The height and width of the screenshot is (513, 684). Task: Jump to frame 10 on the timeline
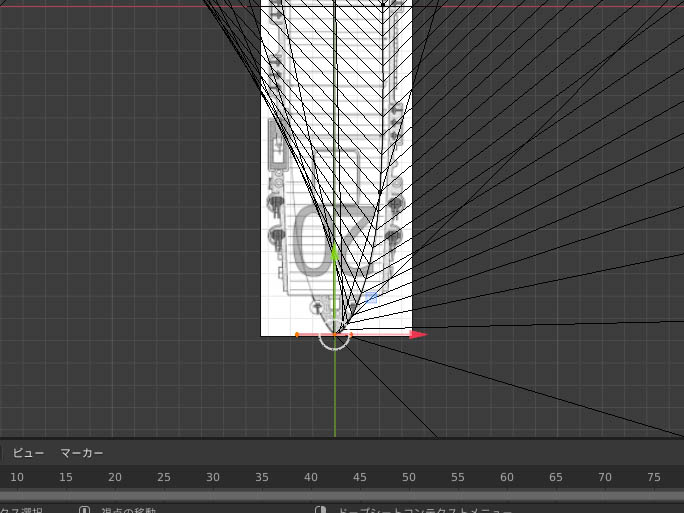pyautogui.click(x=17, y=477)
